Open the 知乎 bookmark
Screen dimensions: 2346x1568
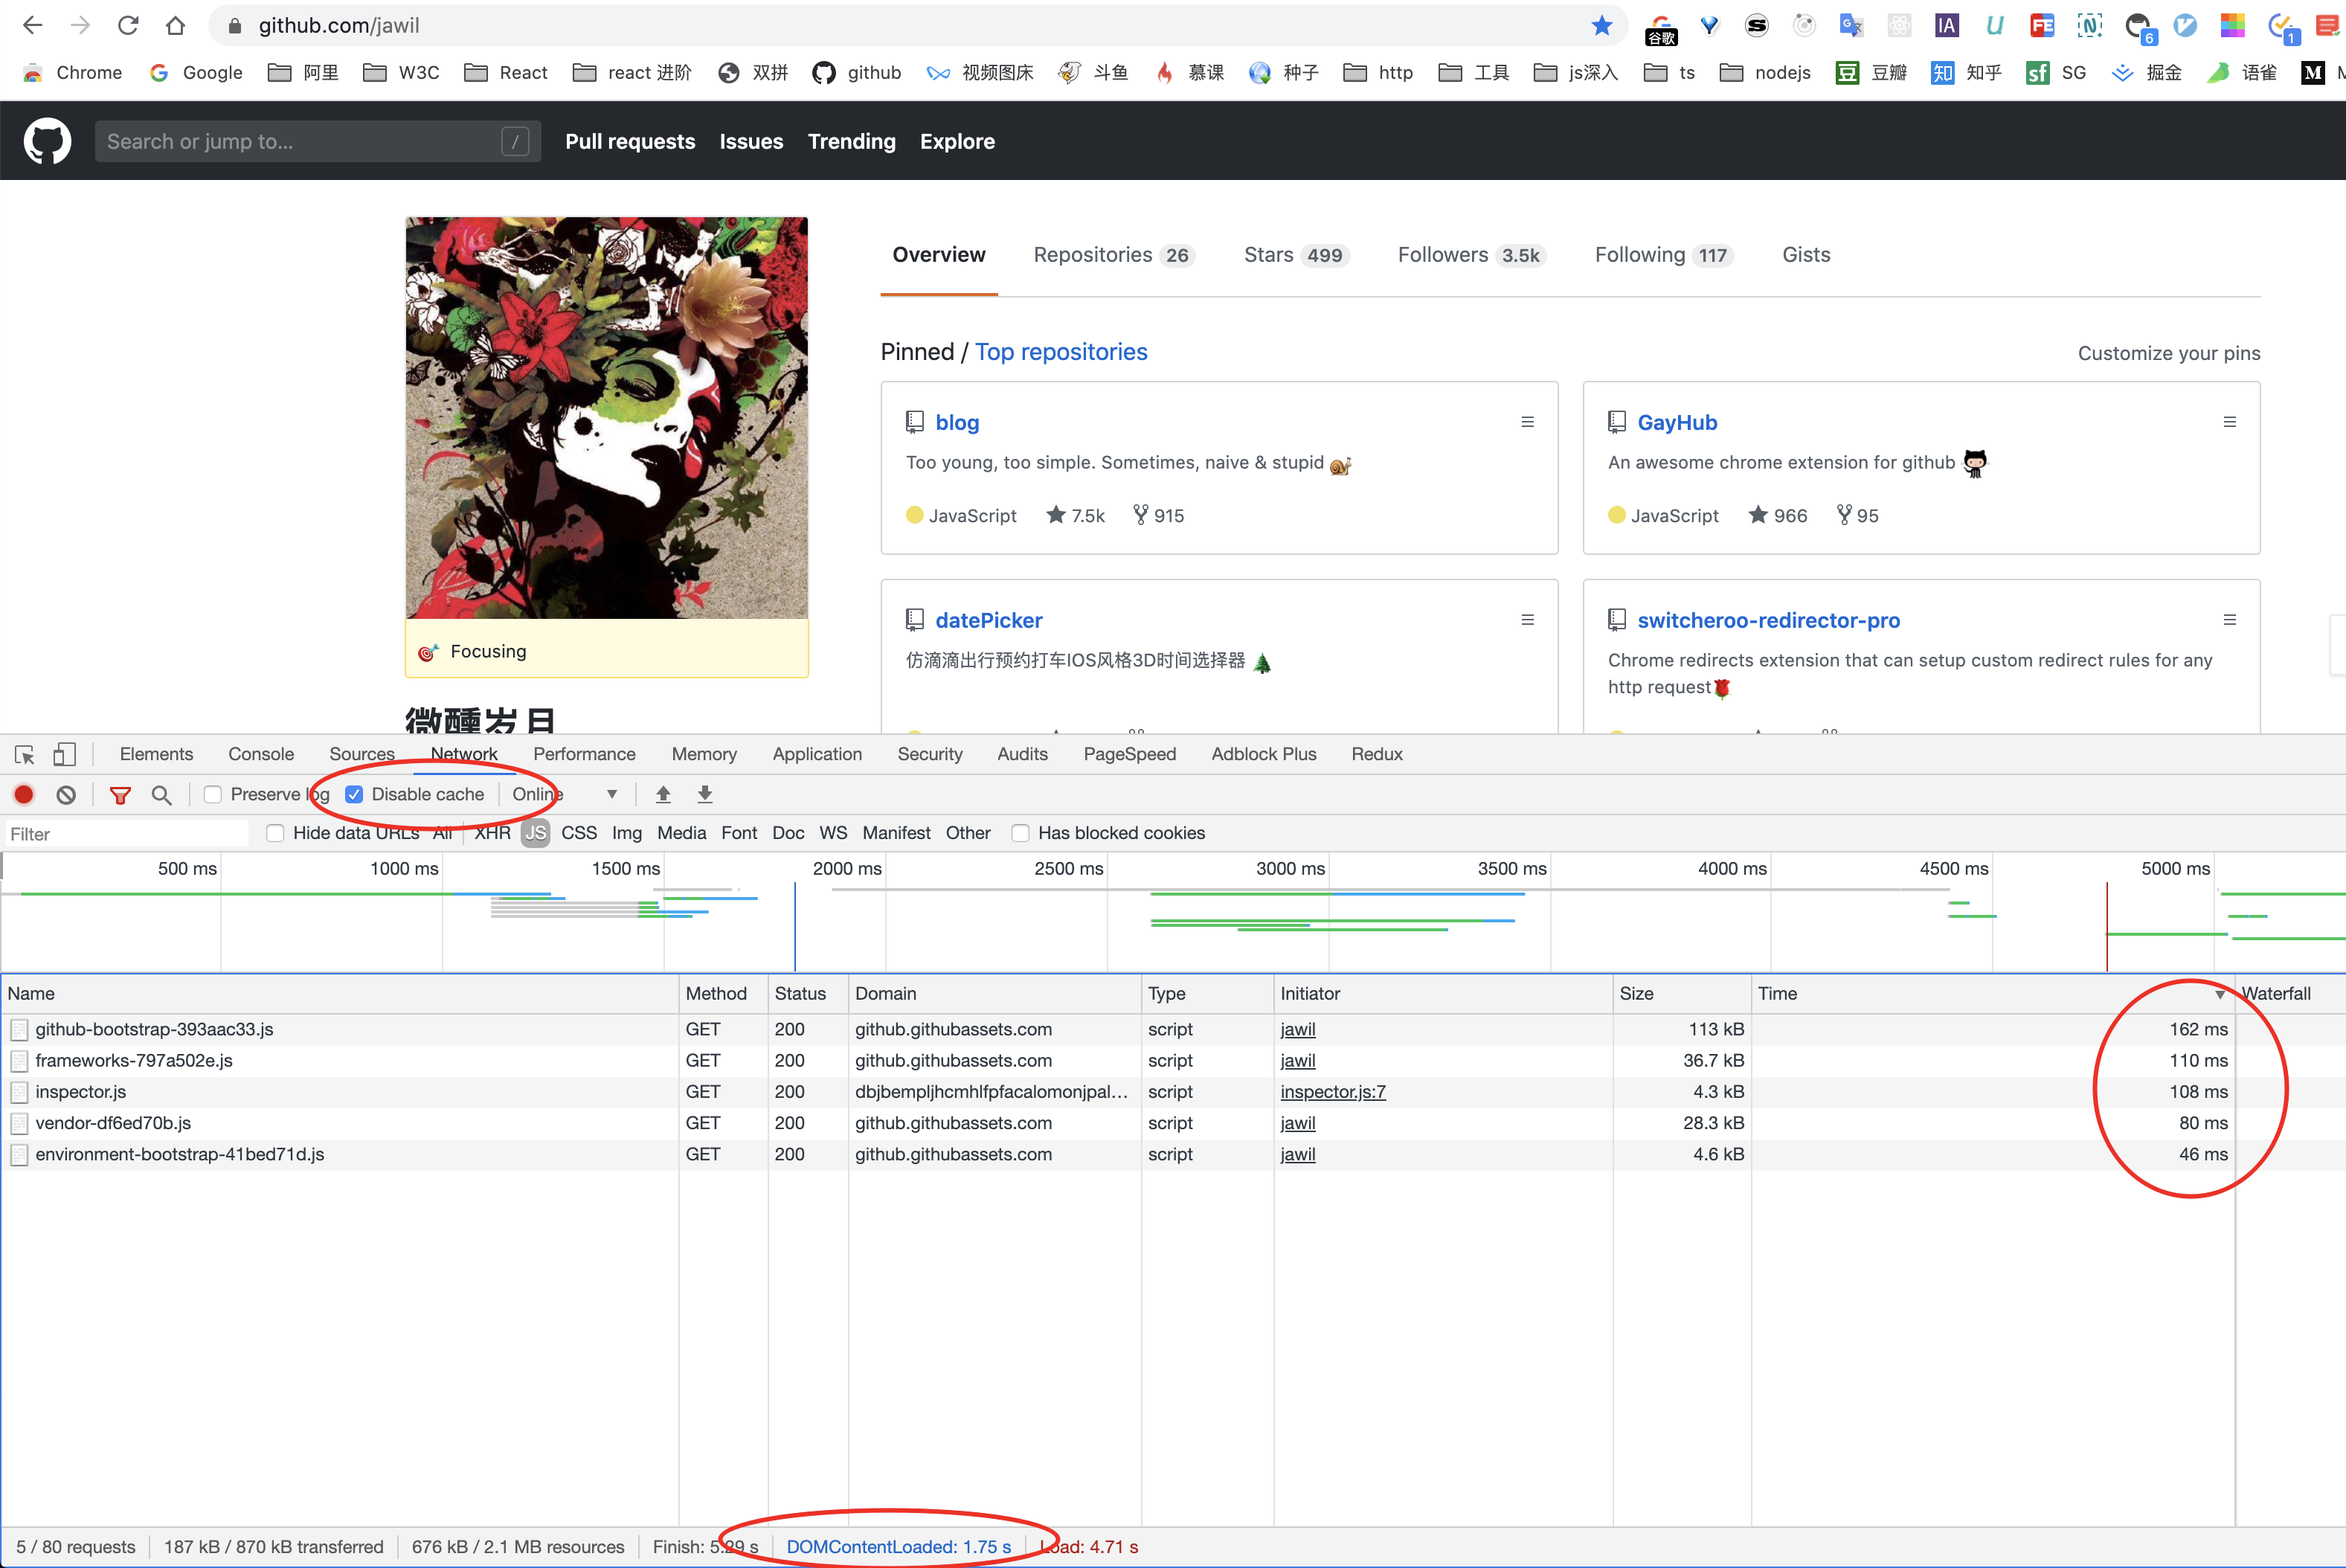click(x=1966, y=73)
